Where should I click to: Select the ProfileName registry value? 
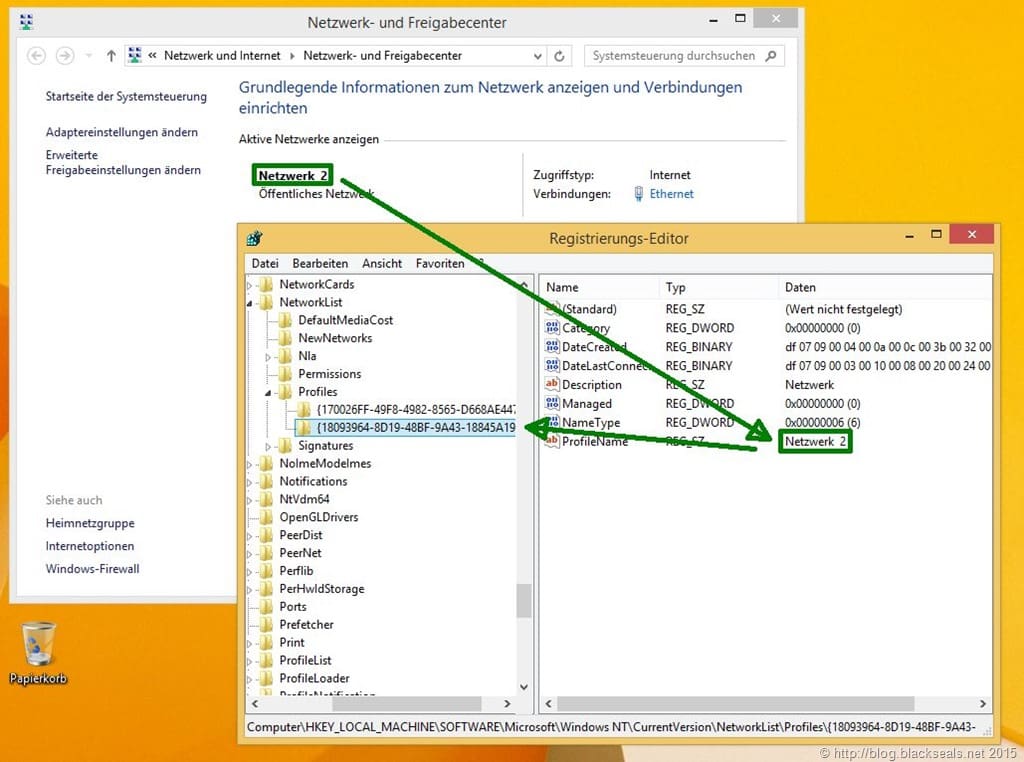[x=595, y=441]
